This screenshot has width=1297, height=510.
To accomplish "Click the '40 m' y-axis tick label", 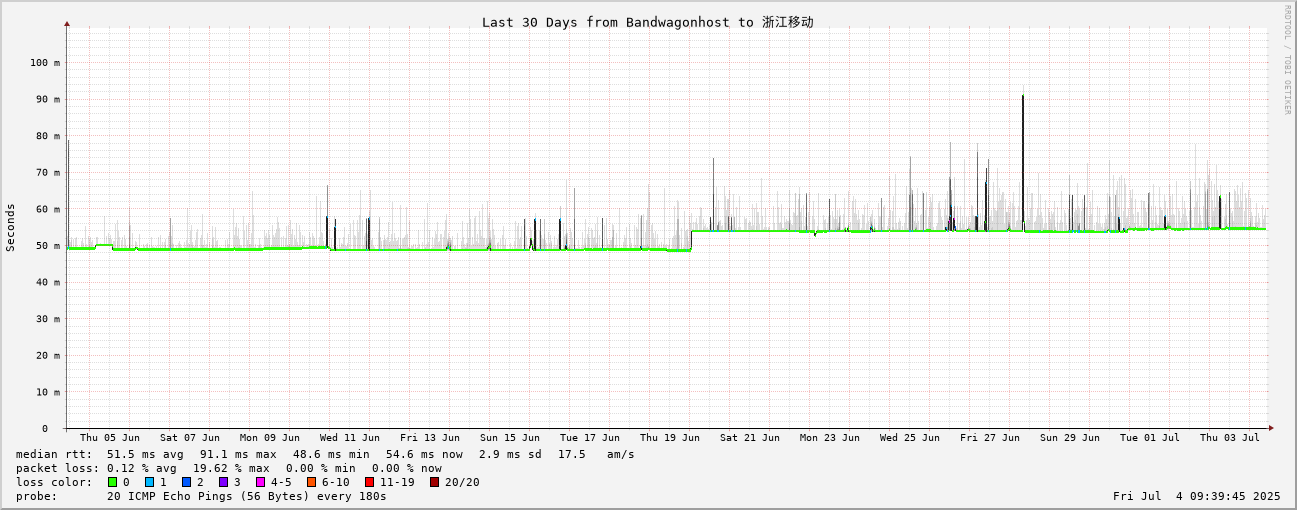I will pyautogui.click(x=48, y=282).
